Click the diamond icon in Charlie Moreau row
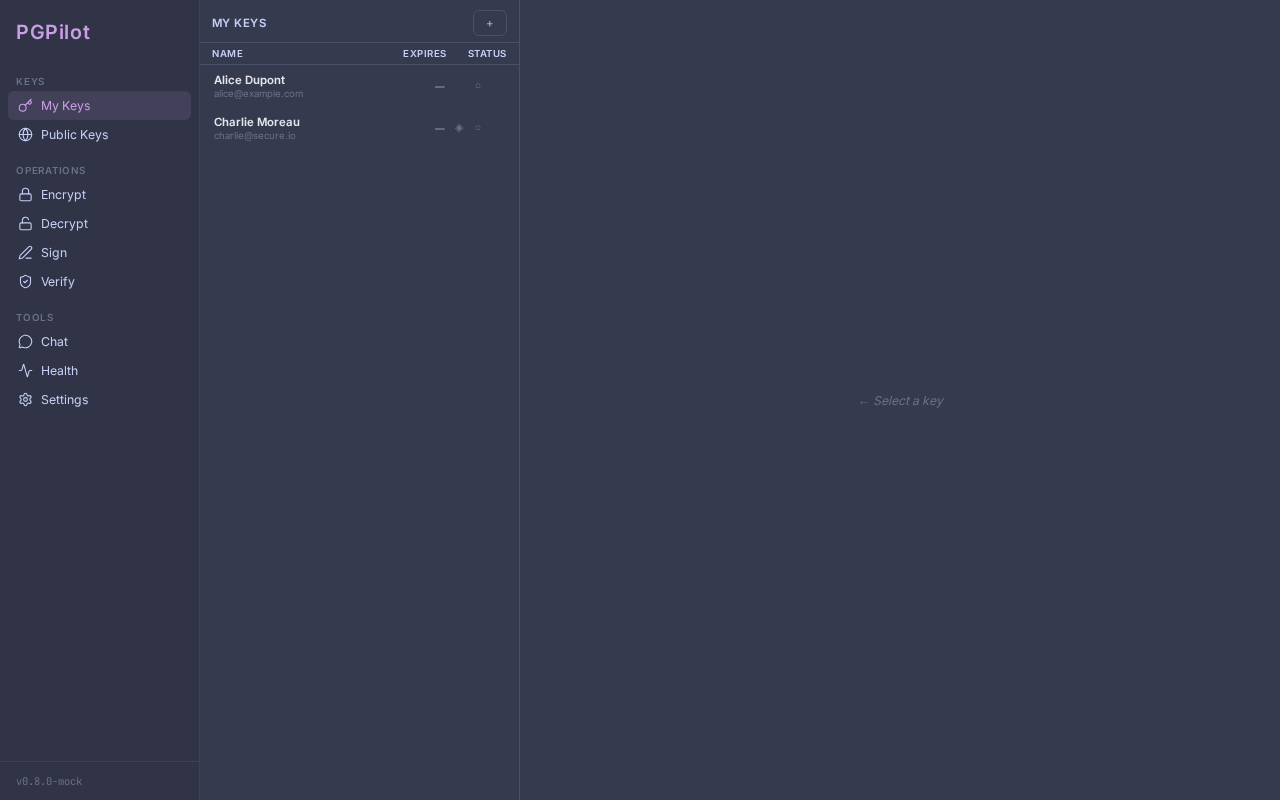1280x800 pixels. (459, 128)
